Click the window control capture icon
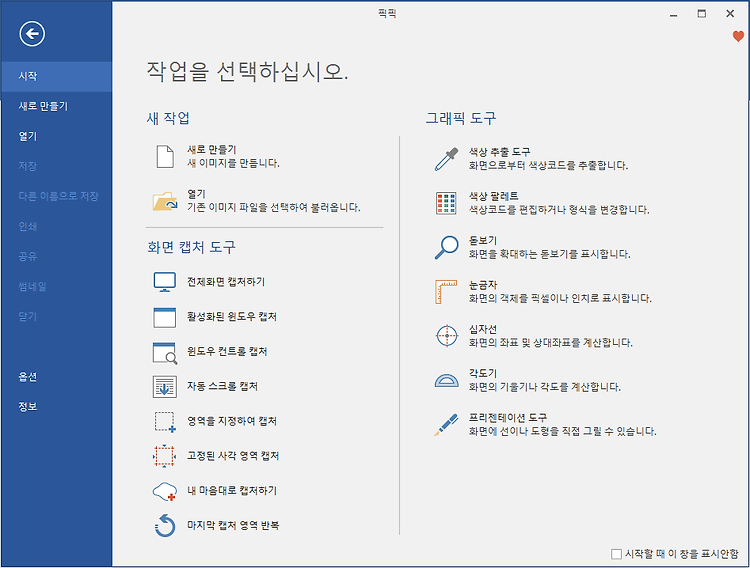This screenshot has height=568, width=750. pos(165,353)
